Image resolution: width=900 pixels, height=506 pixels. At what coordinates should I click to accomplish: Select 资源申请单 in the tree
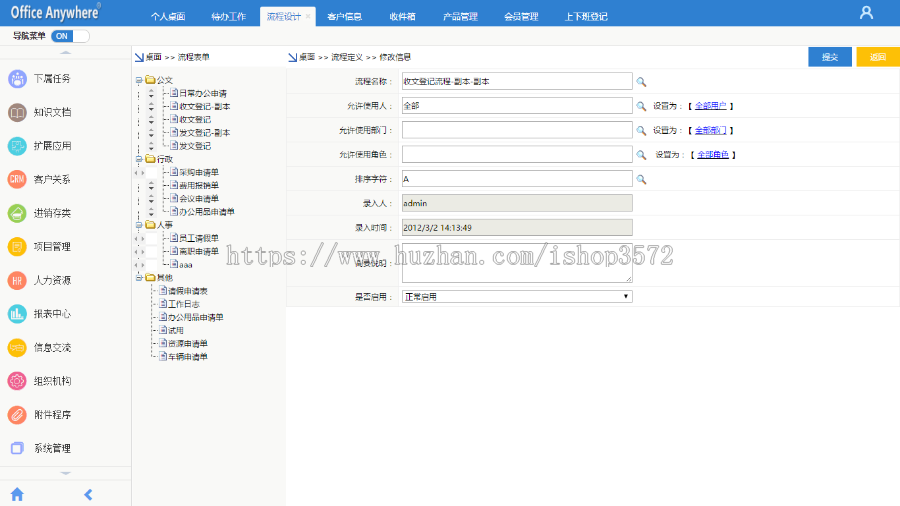click(x=188, y=344)
